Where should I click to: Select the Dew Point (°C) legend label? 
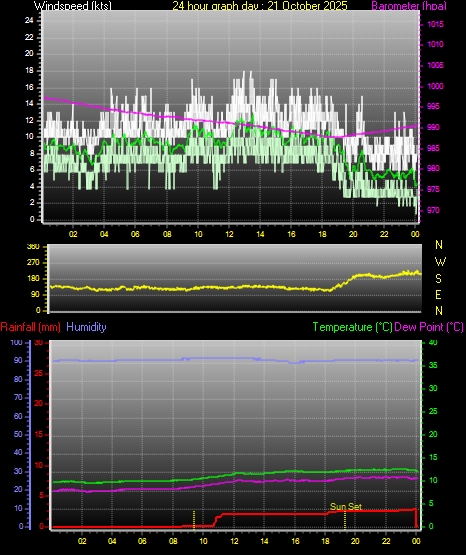[x=429, y=327]
